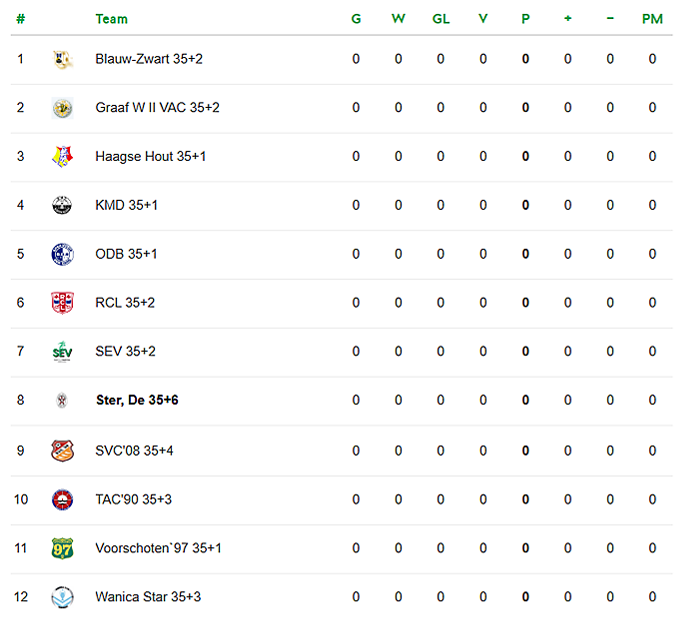Open the bold Ster, De 35+6 team

(137, 400)
